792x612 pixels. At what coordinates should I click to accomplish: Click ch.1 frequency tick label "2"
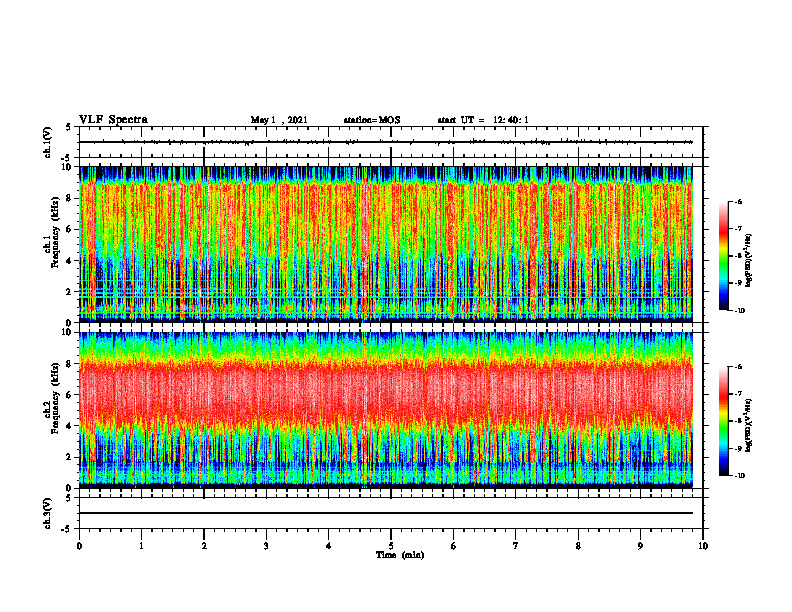click(x=70, y=292)
